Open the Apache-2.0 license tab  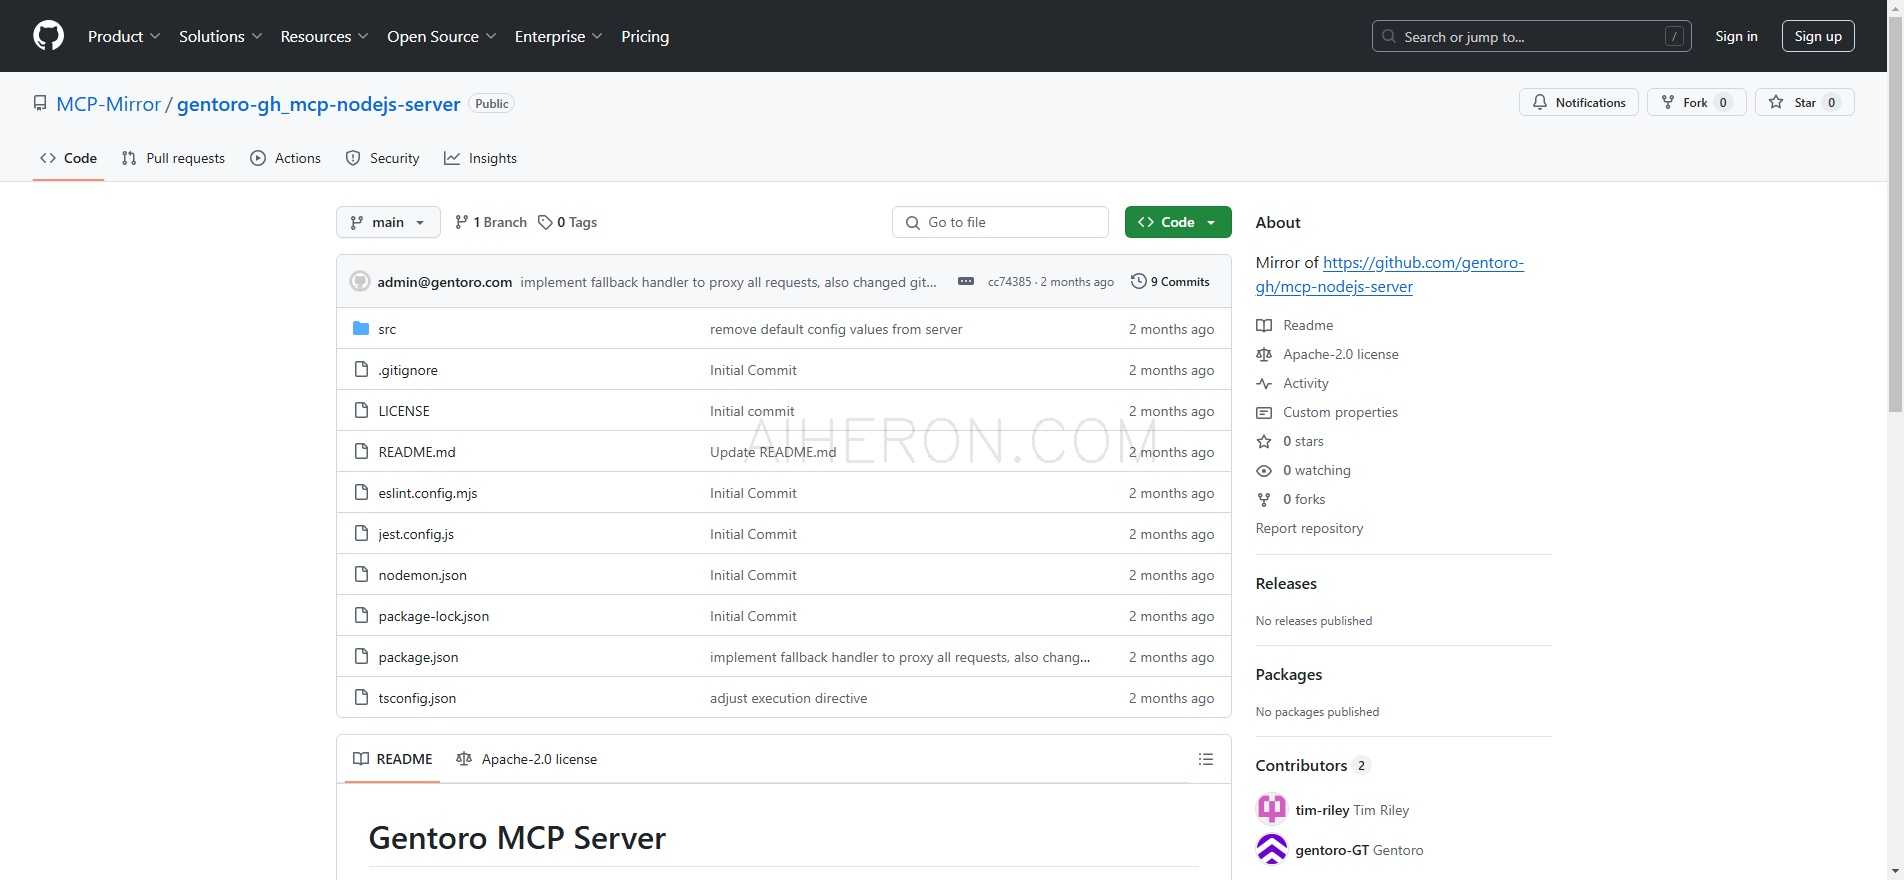click(527, 759)
